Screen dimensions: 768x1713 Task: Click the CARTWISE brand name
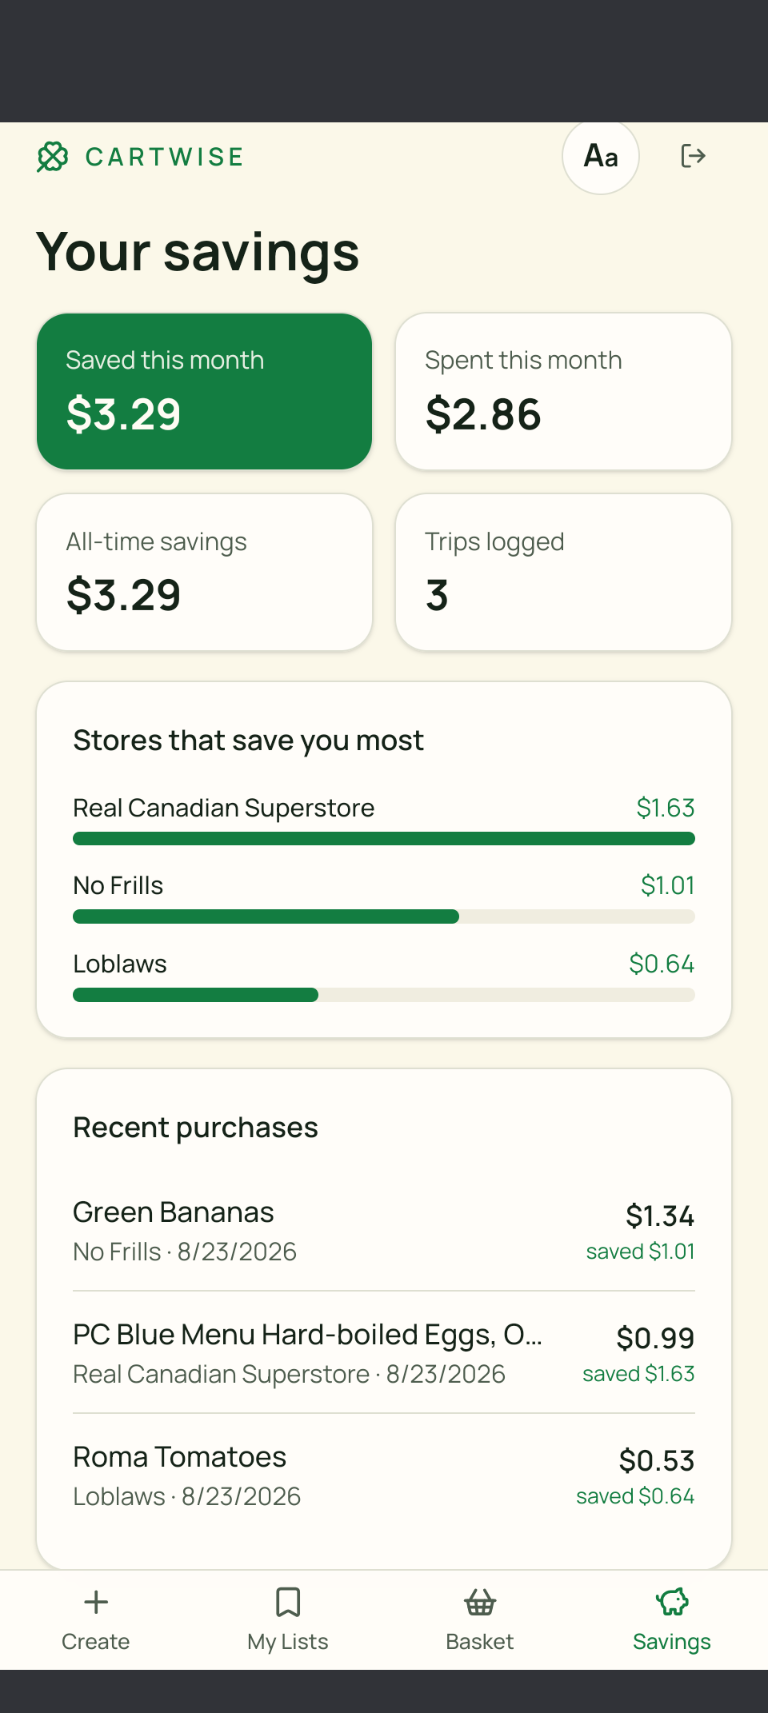165,157
